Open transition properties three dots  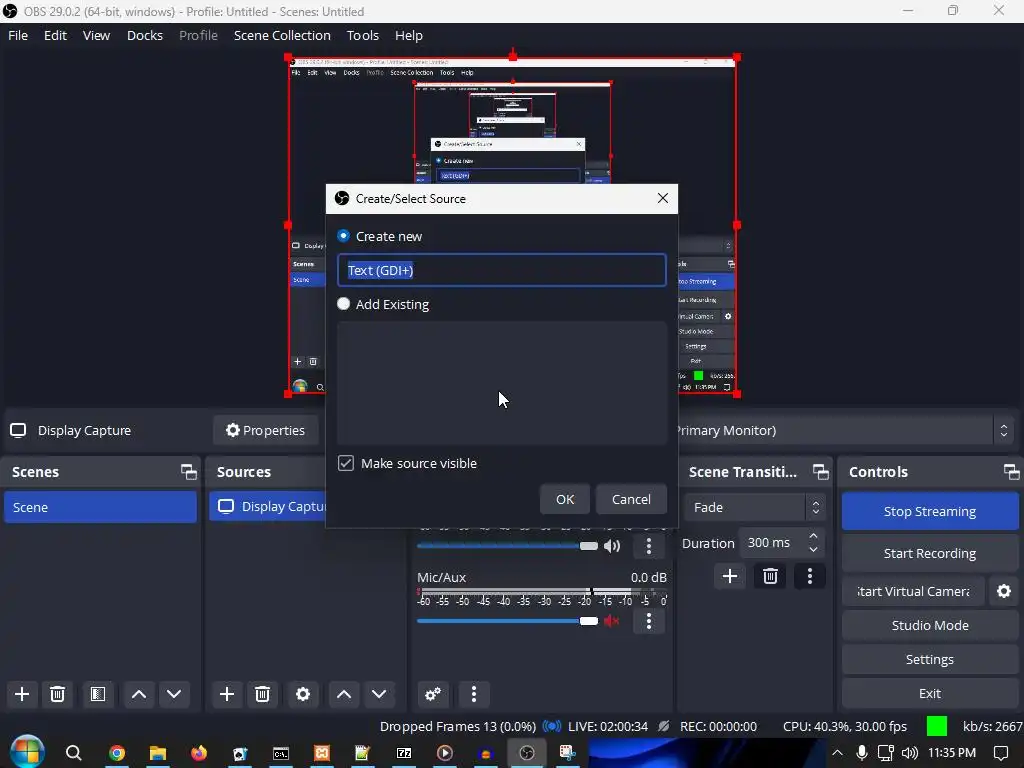coord(810,576)
